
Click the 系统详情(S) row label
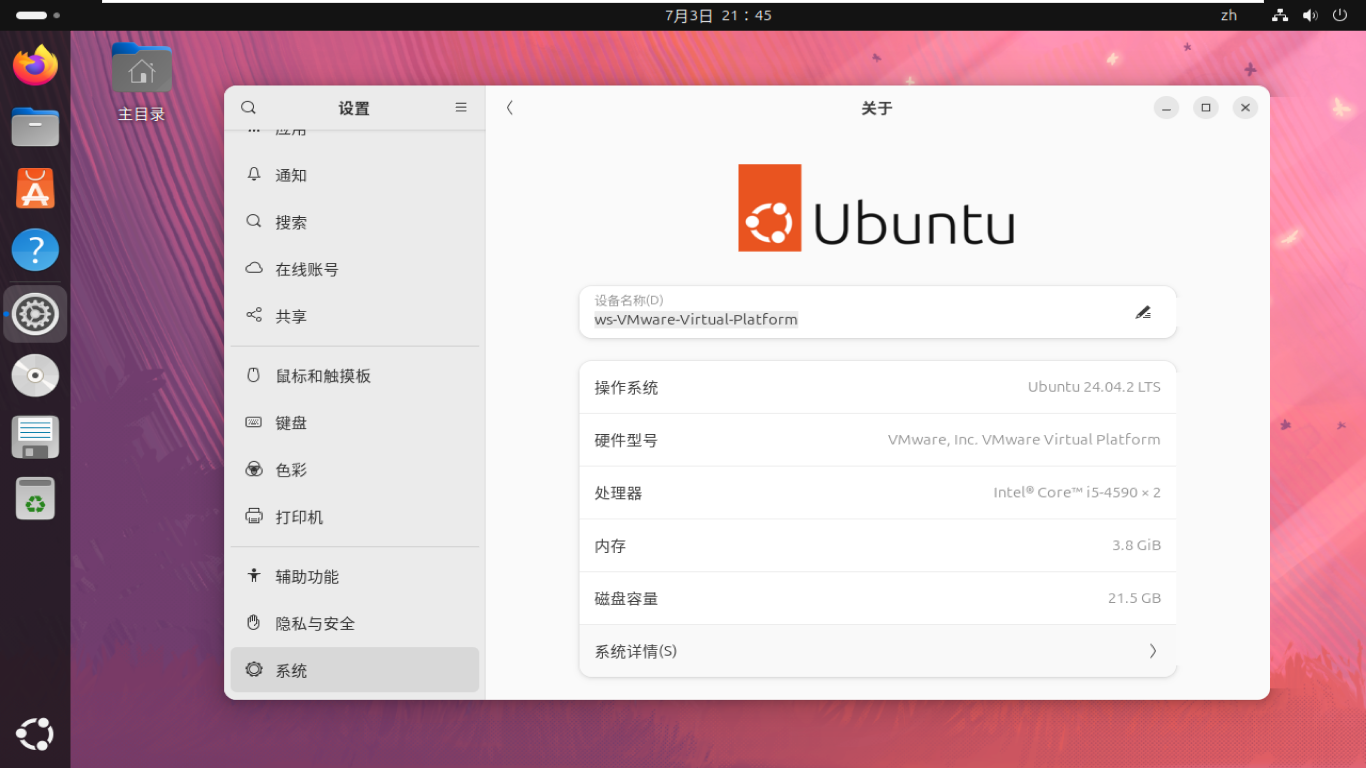click(636, 651)
